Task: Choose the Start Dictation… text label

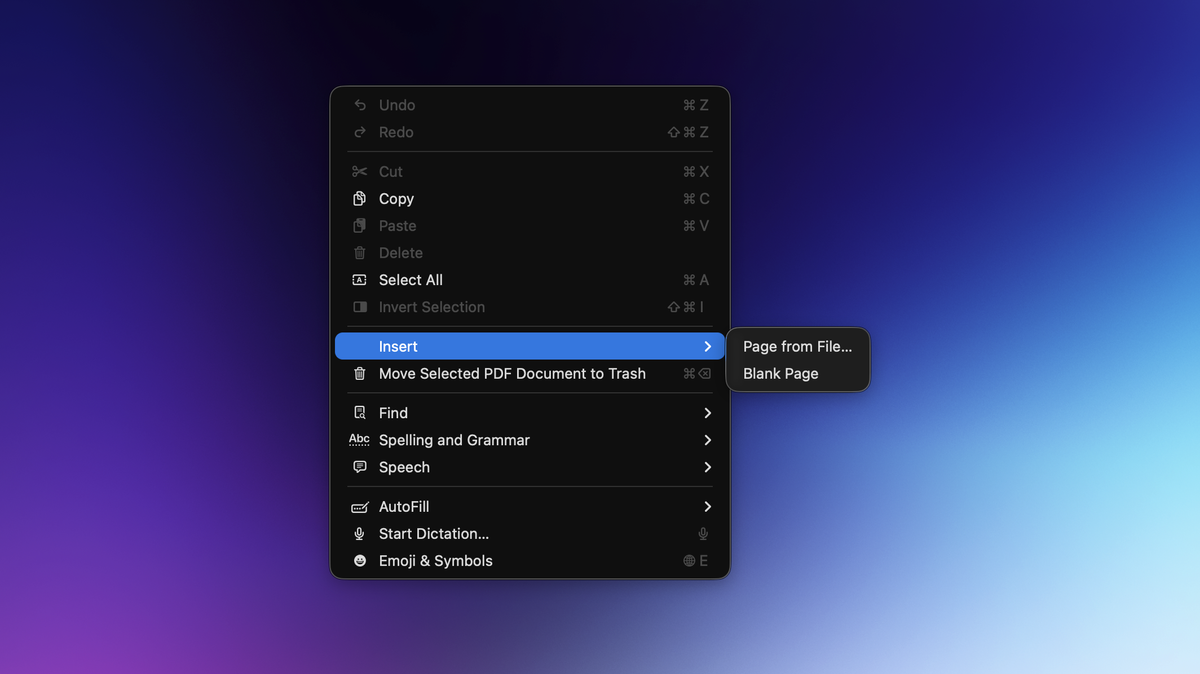Action: [x=433, y=534]
